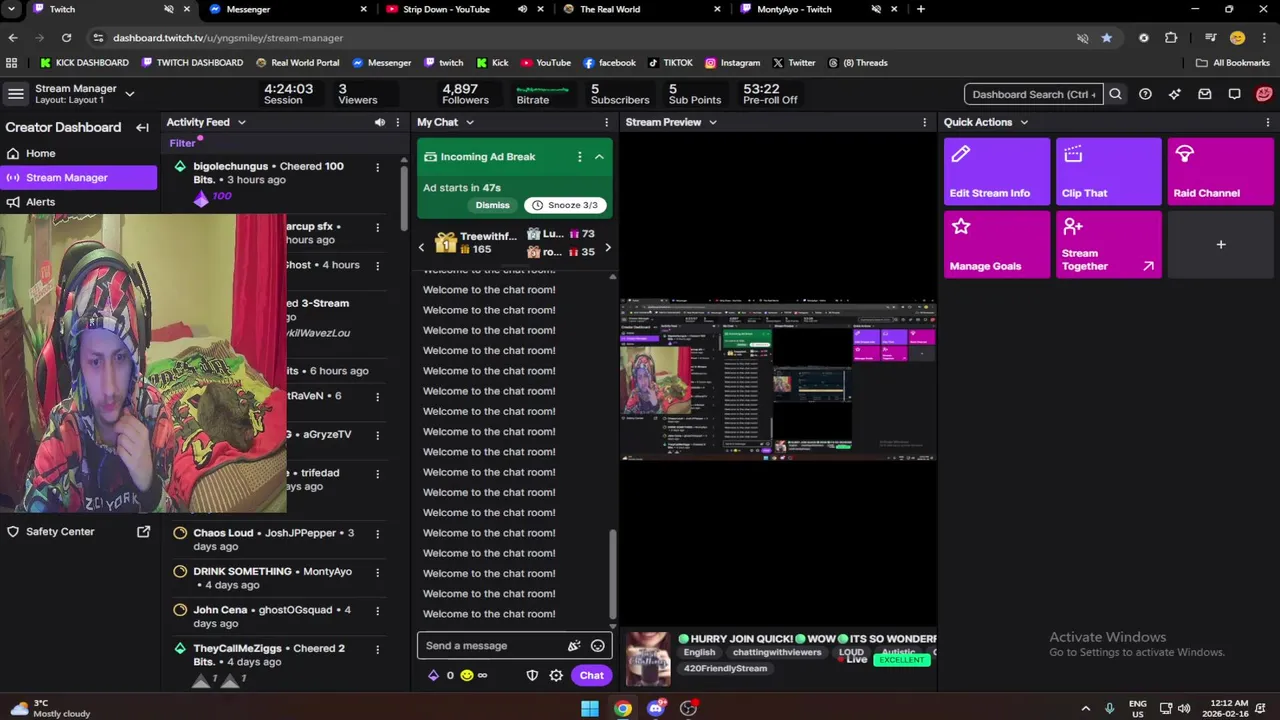Viewport: 1280px width, 720px height.
Task: Open Bits balance icon below chat
Action: (433, 675)
